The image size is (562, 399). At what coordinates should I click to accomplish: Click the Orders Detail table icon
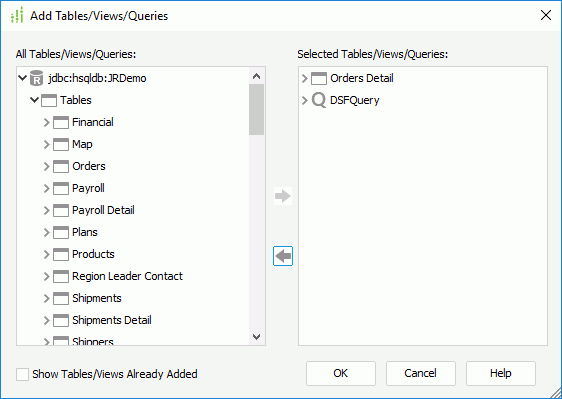point(319,78)
